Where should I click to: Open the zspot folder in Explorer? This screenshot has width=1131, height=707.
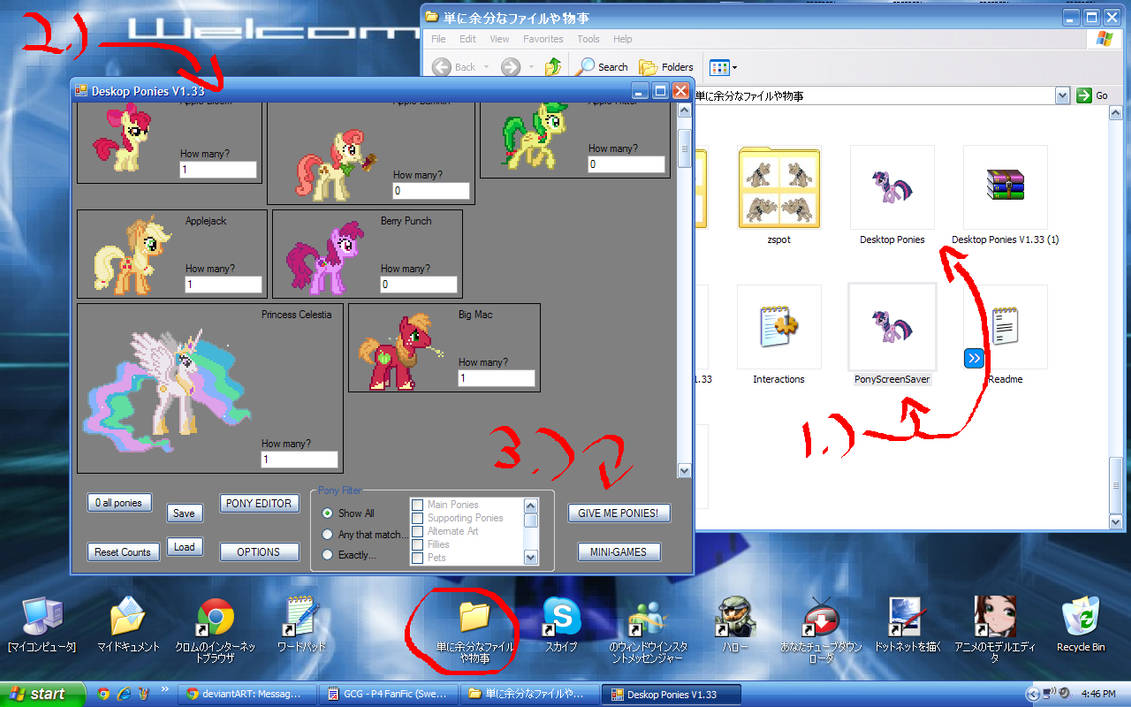click(x=778, y=188)
